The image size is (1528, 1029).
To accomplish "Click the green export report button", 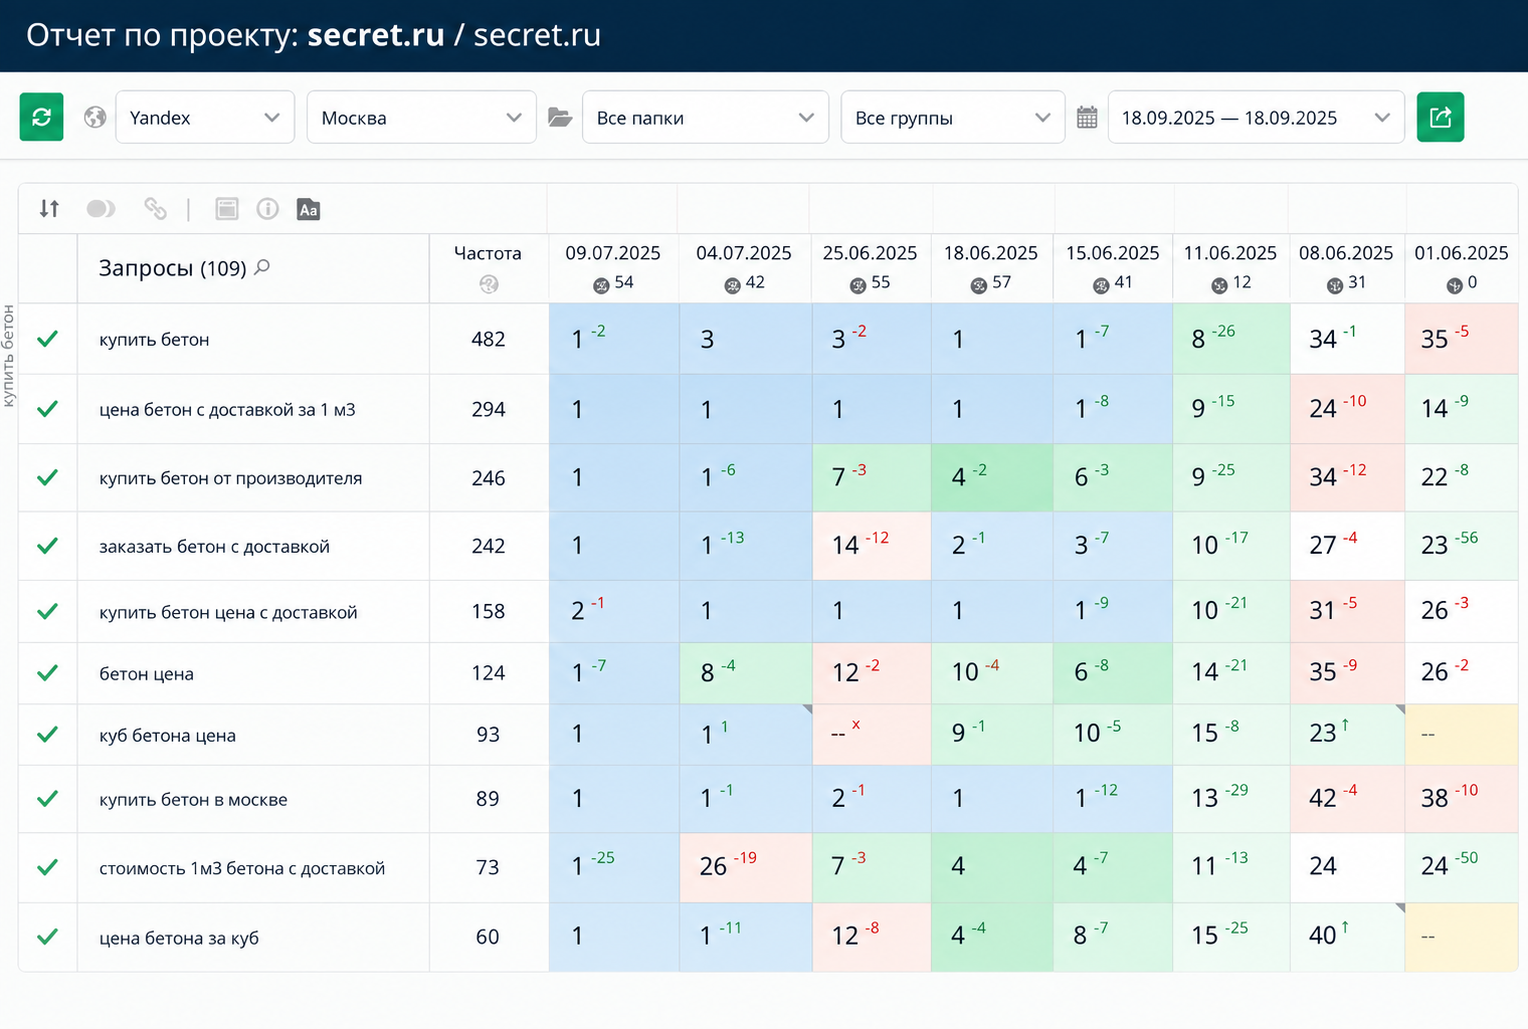I will (1440, 117).
